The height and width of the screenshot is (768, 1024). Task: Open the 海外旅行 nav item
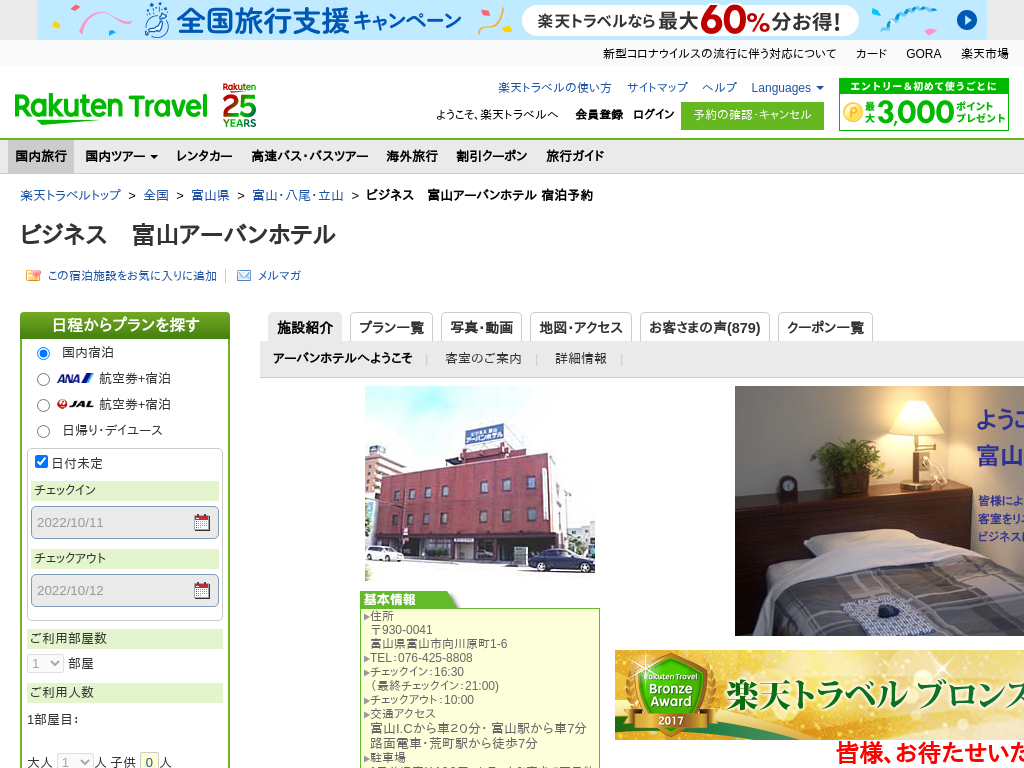tap(411, 156)
